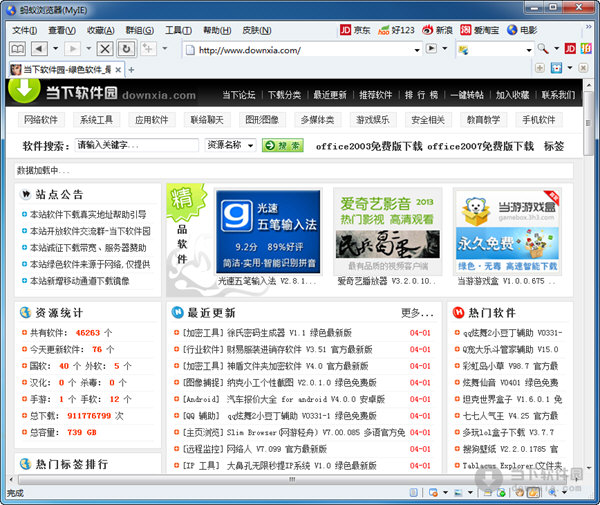600x505 pixels.
Task: Open the 手机软件 category link
Action: (539, 120)
